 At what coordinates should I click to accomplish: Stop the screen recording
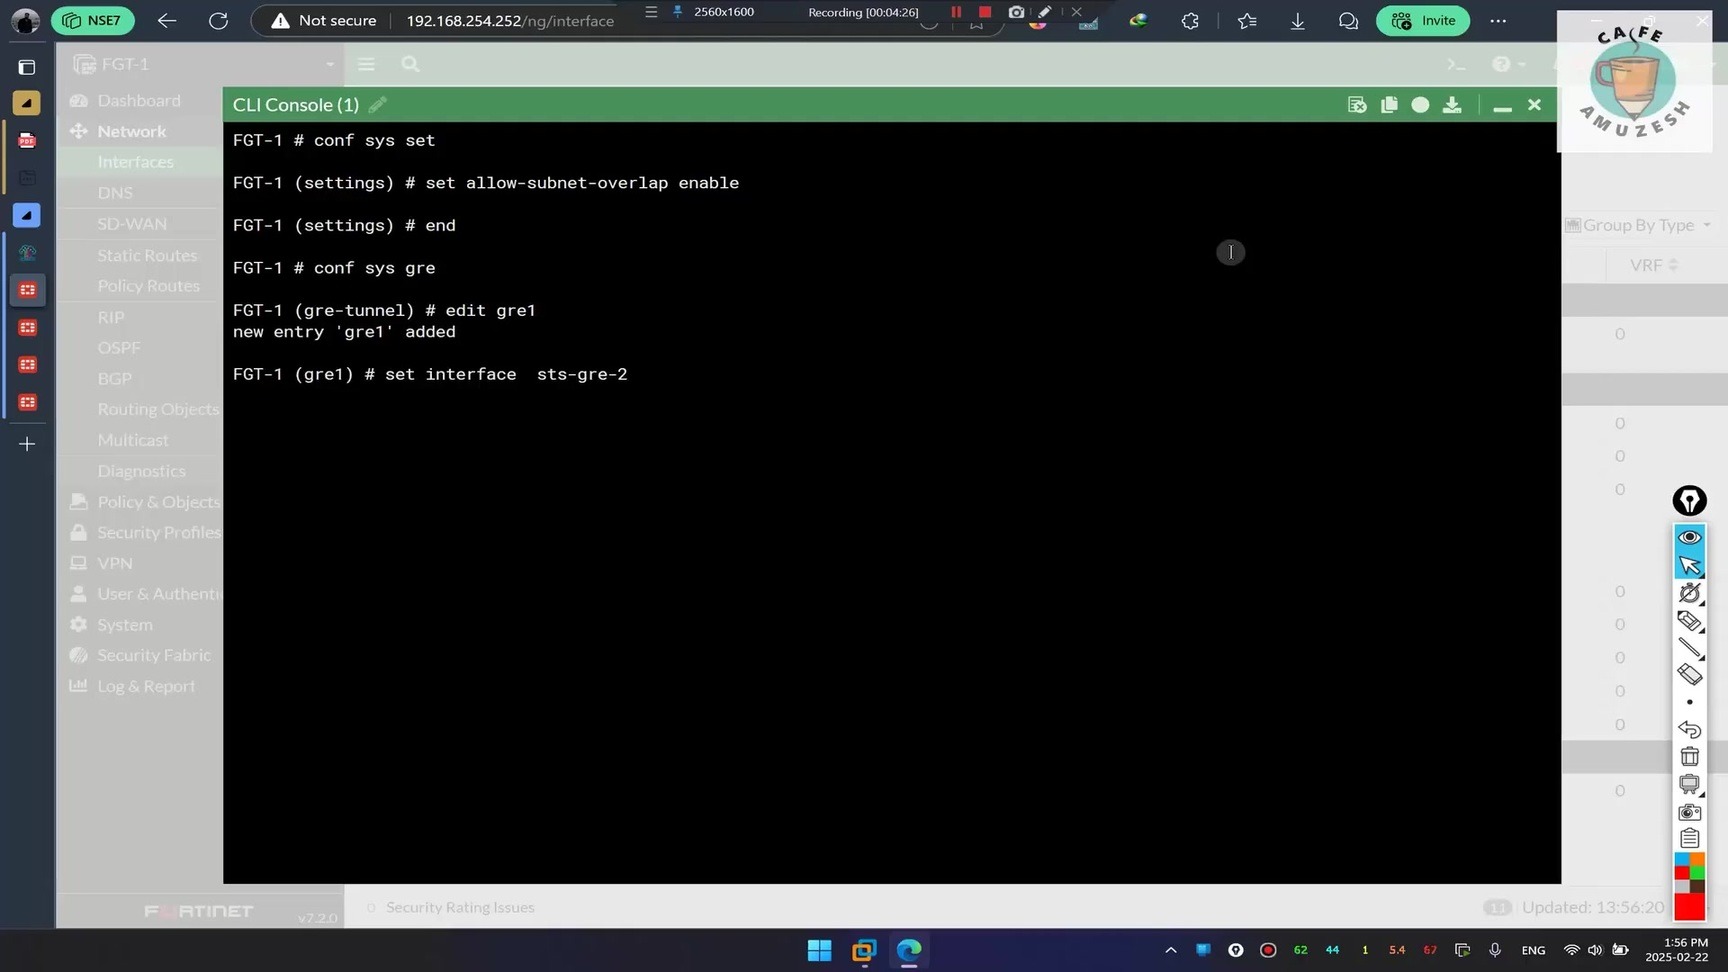pos(985,12)
